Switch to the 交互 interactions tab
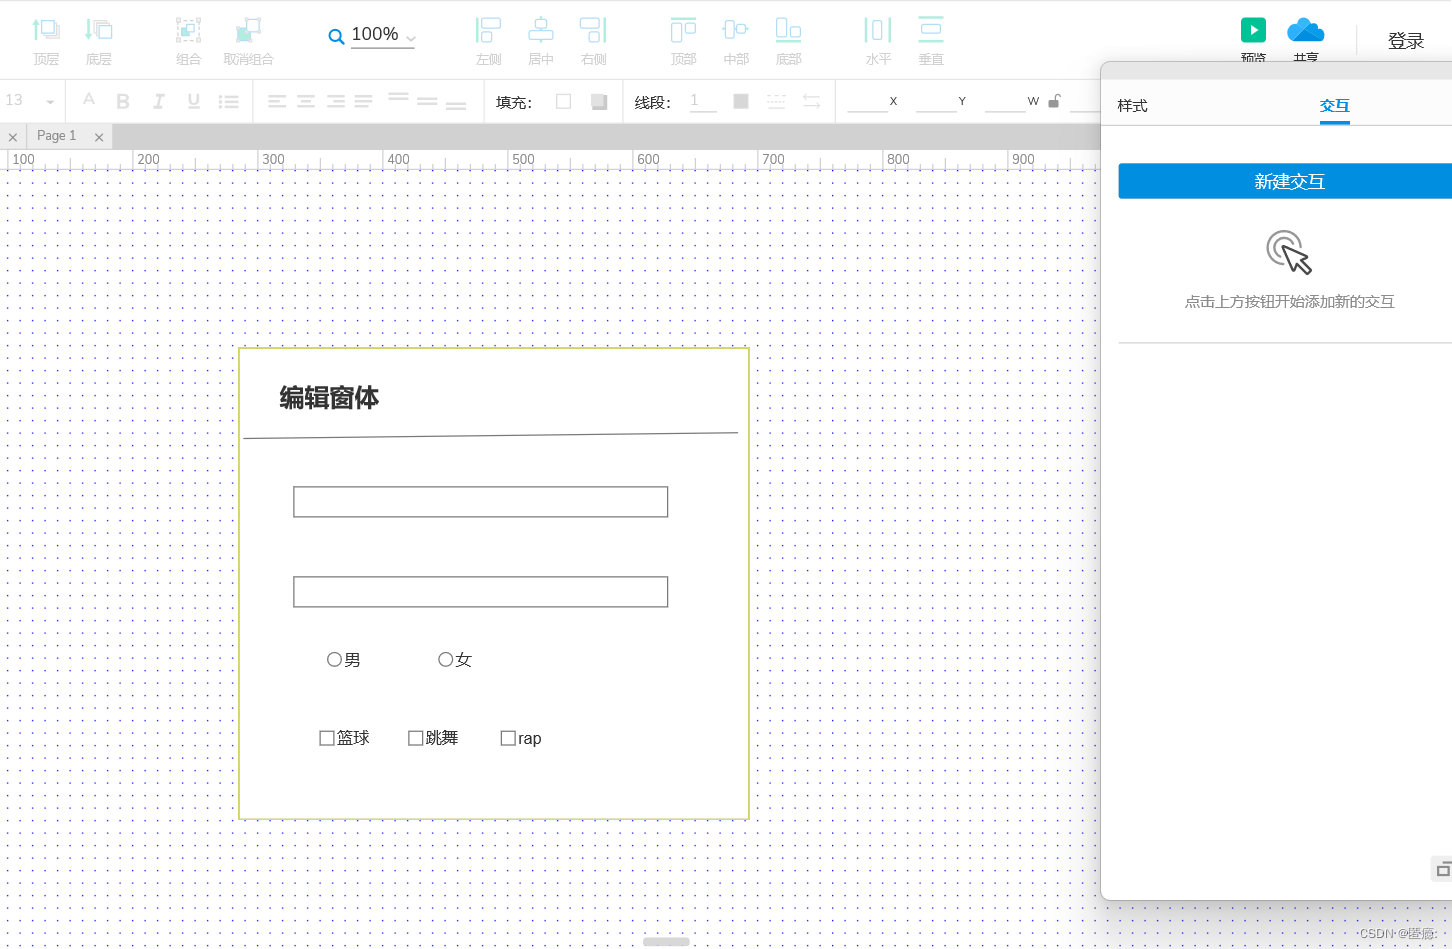The width and height of the screenshot is (1452, 949). pos(1335,105)
